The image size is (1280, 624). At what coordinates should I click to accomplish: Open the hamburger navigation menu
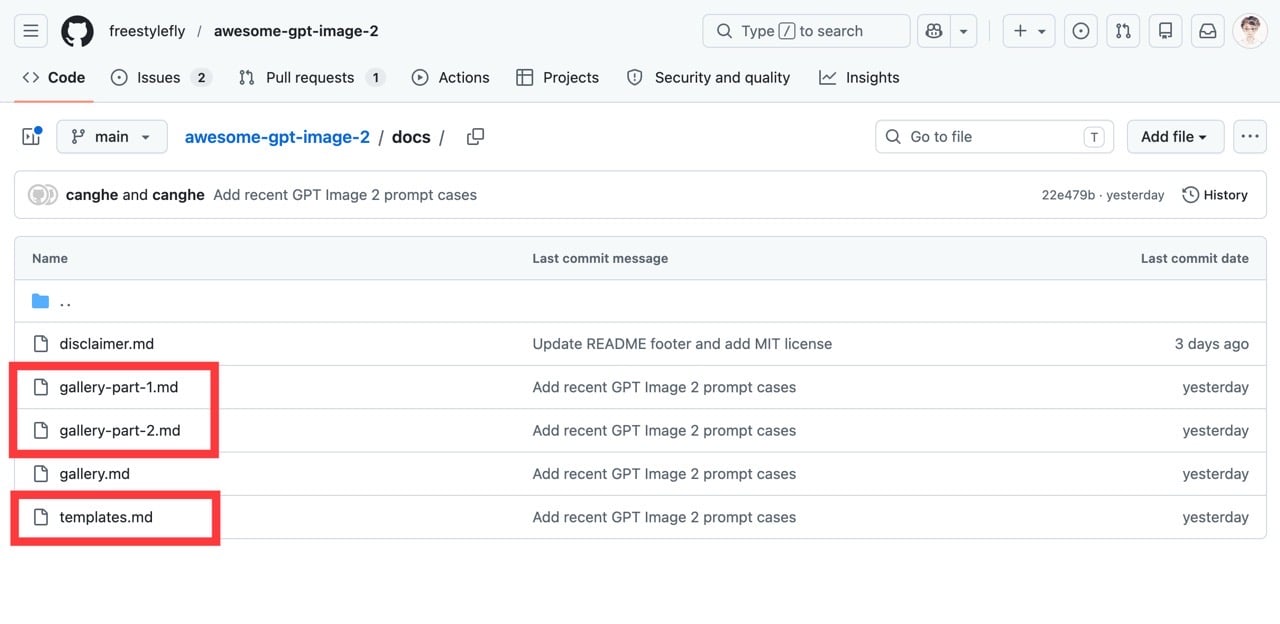point(31,31)
